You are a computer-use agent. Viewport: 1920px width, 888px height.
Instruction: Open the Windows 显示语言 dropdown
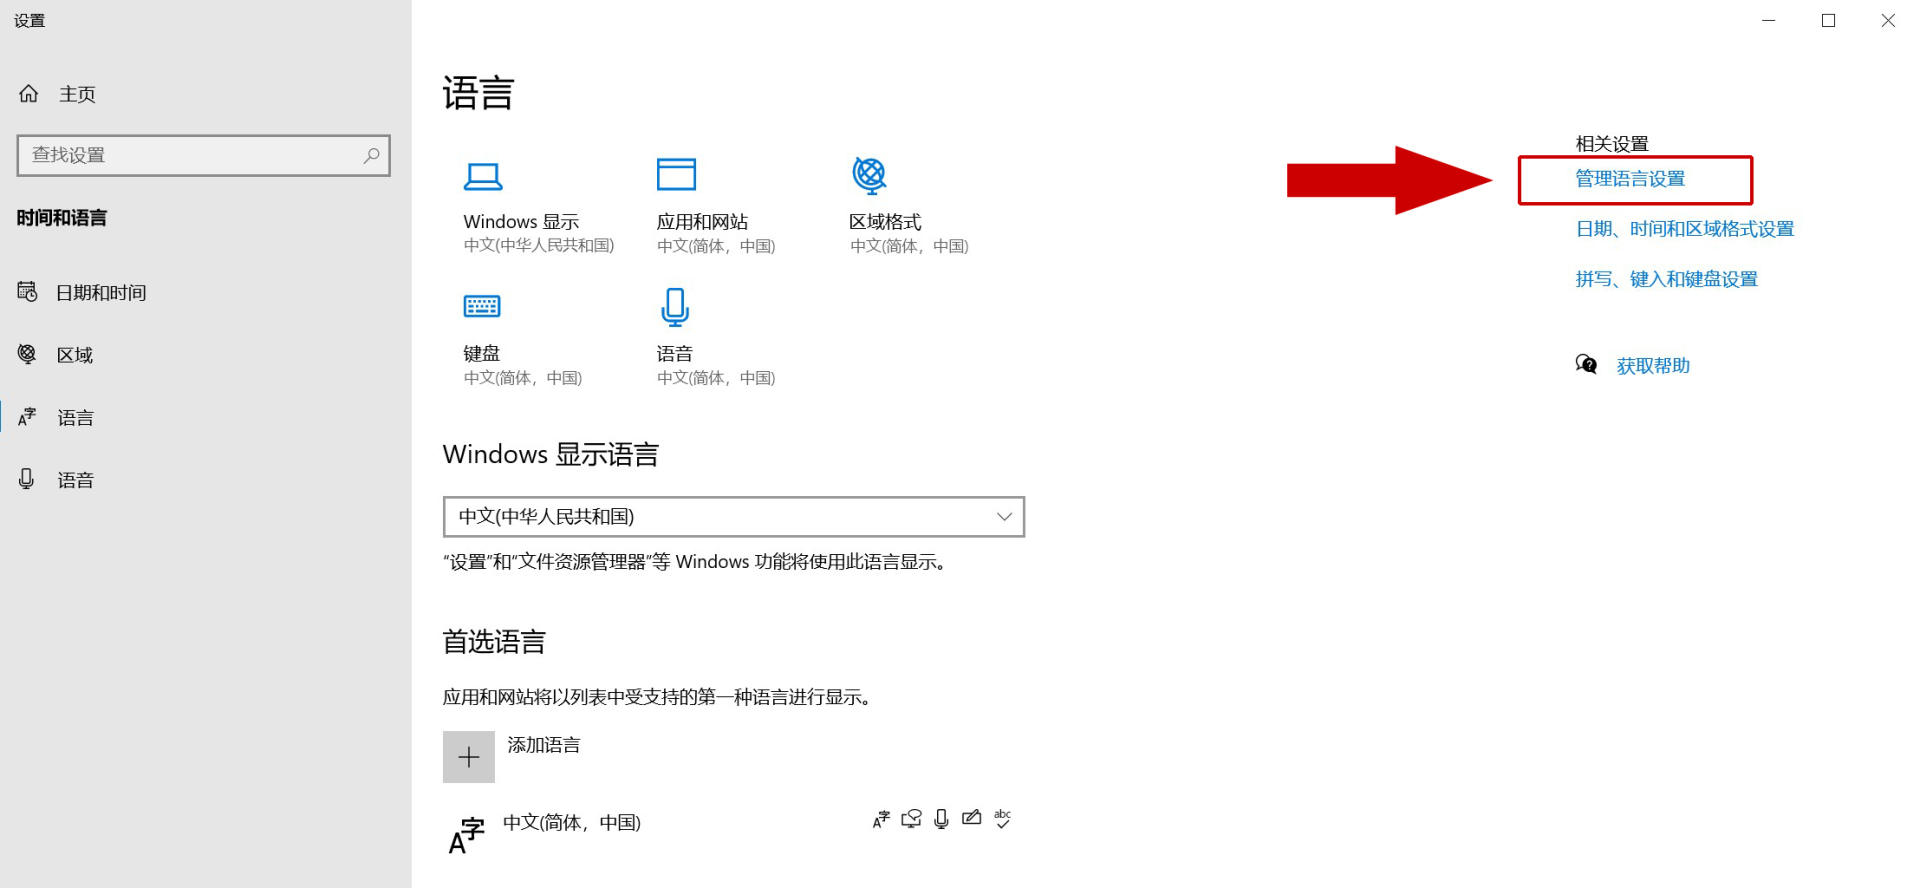pyautogui.click(x=734, y=517)
